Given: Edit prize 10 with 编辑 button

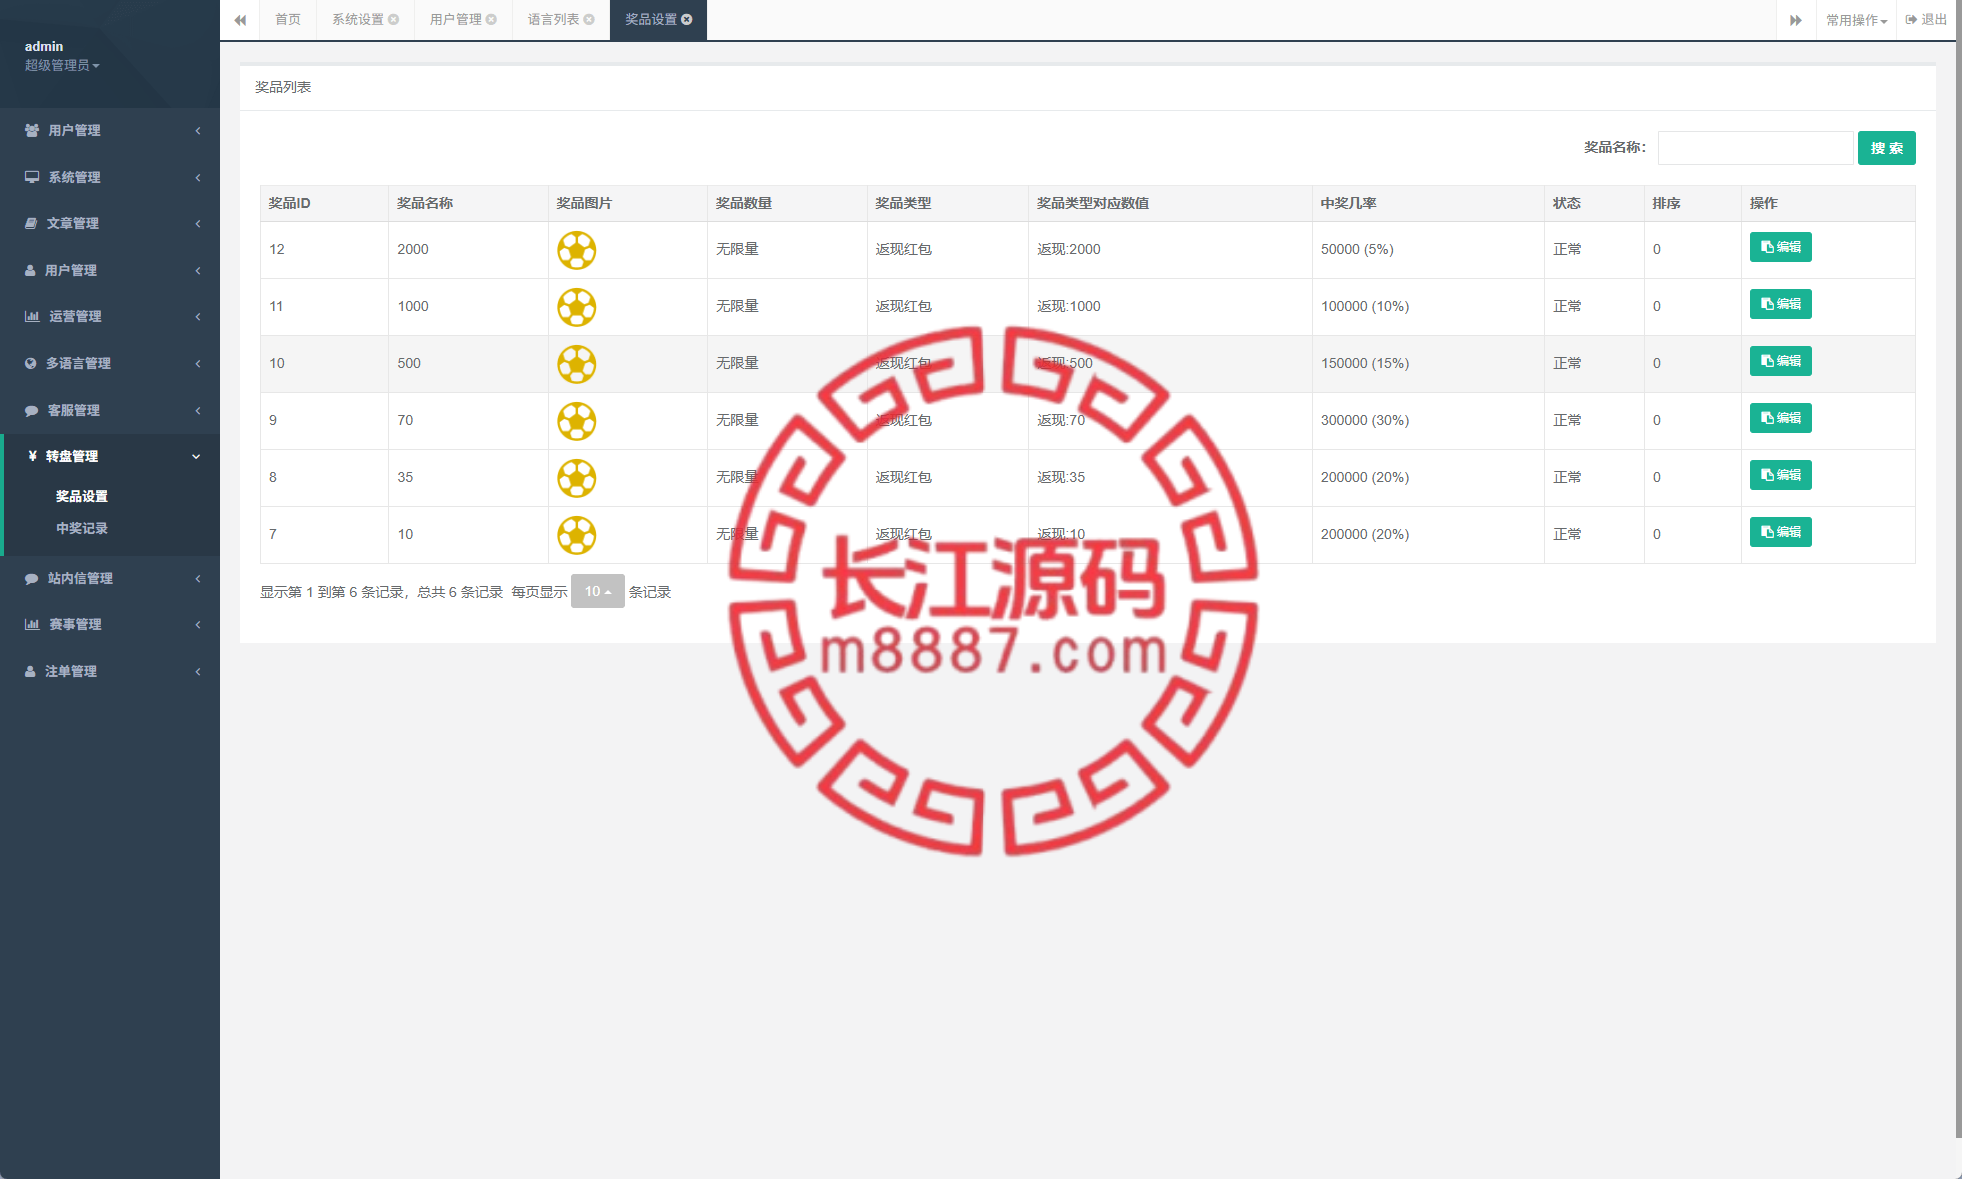Looking at the screenshot, I should click(1780, 532).
